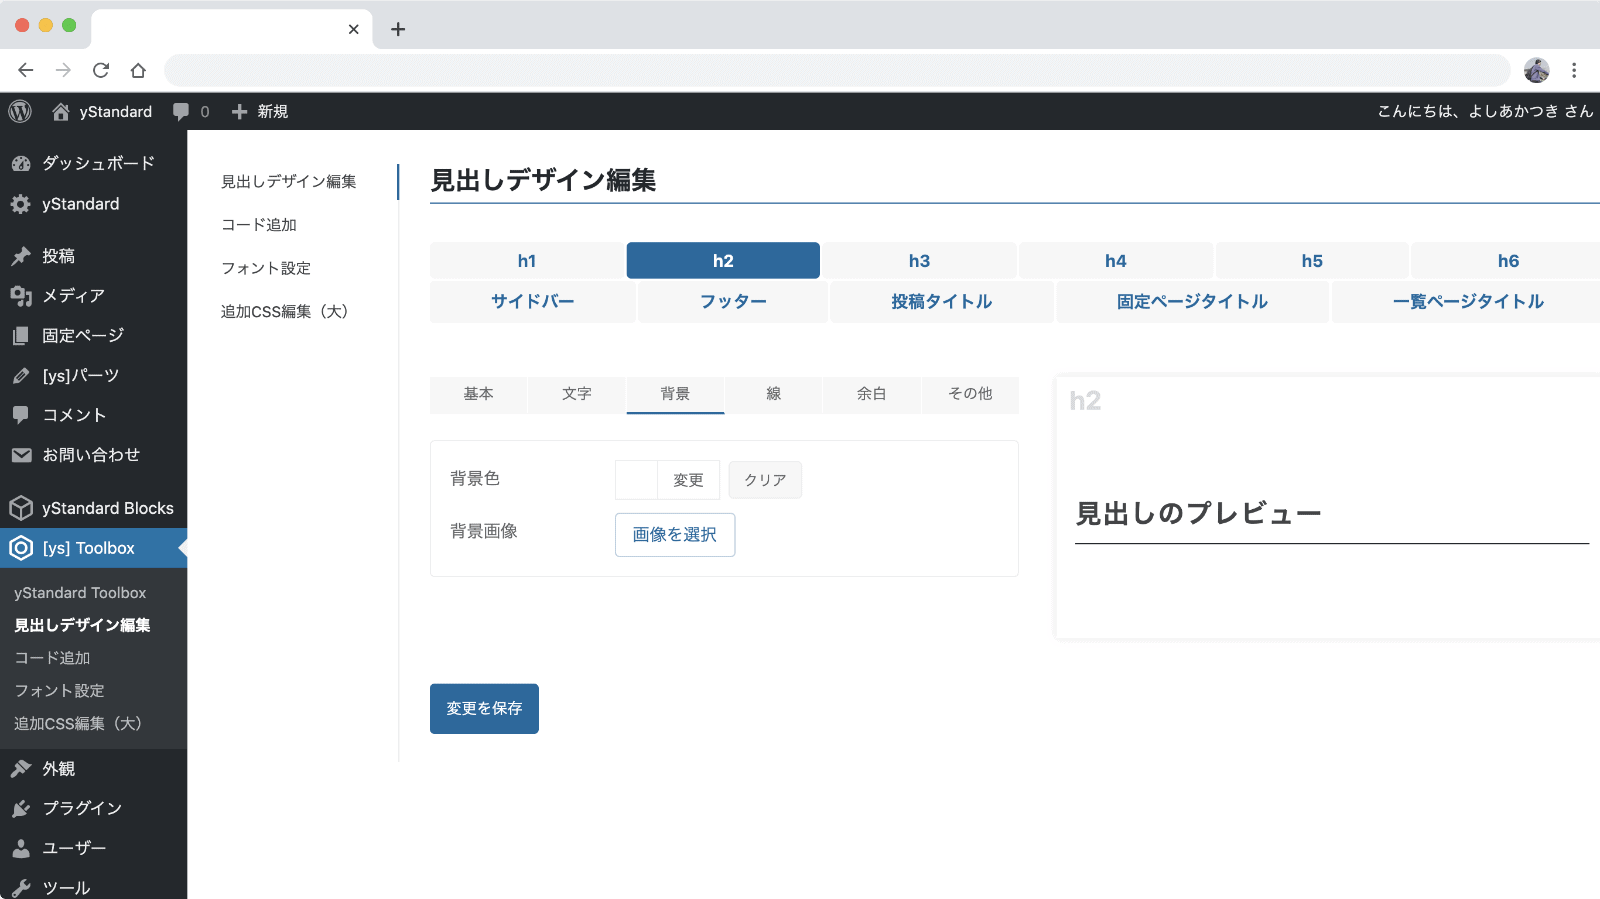
Task: Open the 基本 settings tab
Action: click(478, 394)
